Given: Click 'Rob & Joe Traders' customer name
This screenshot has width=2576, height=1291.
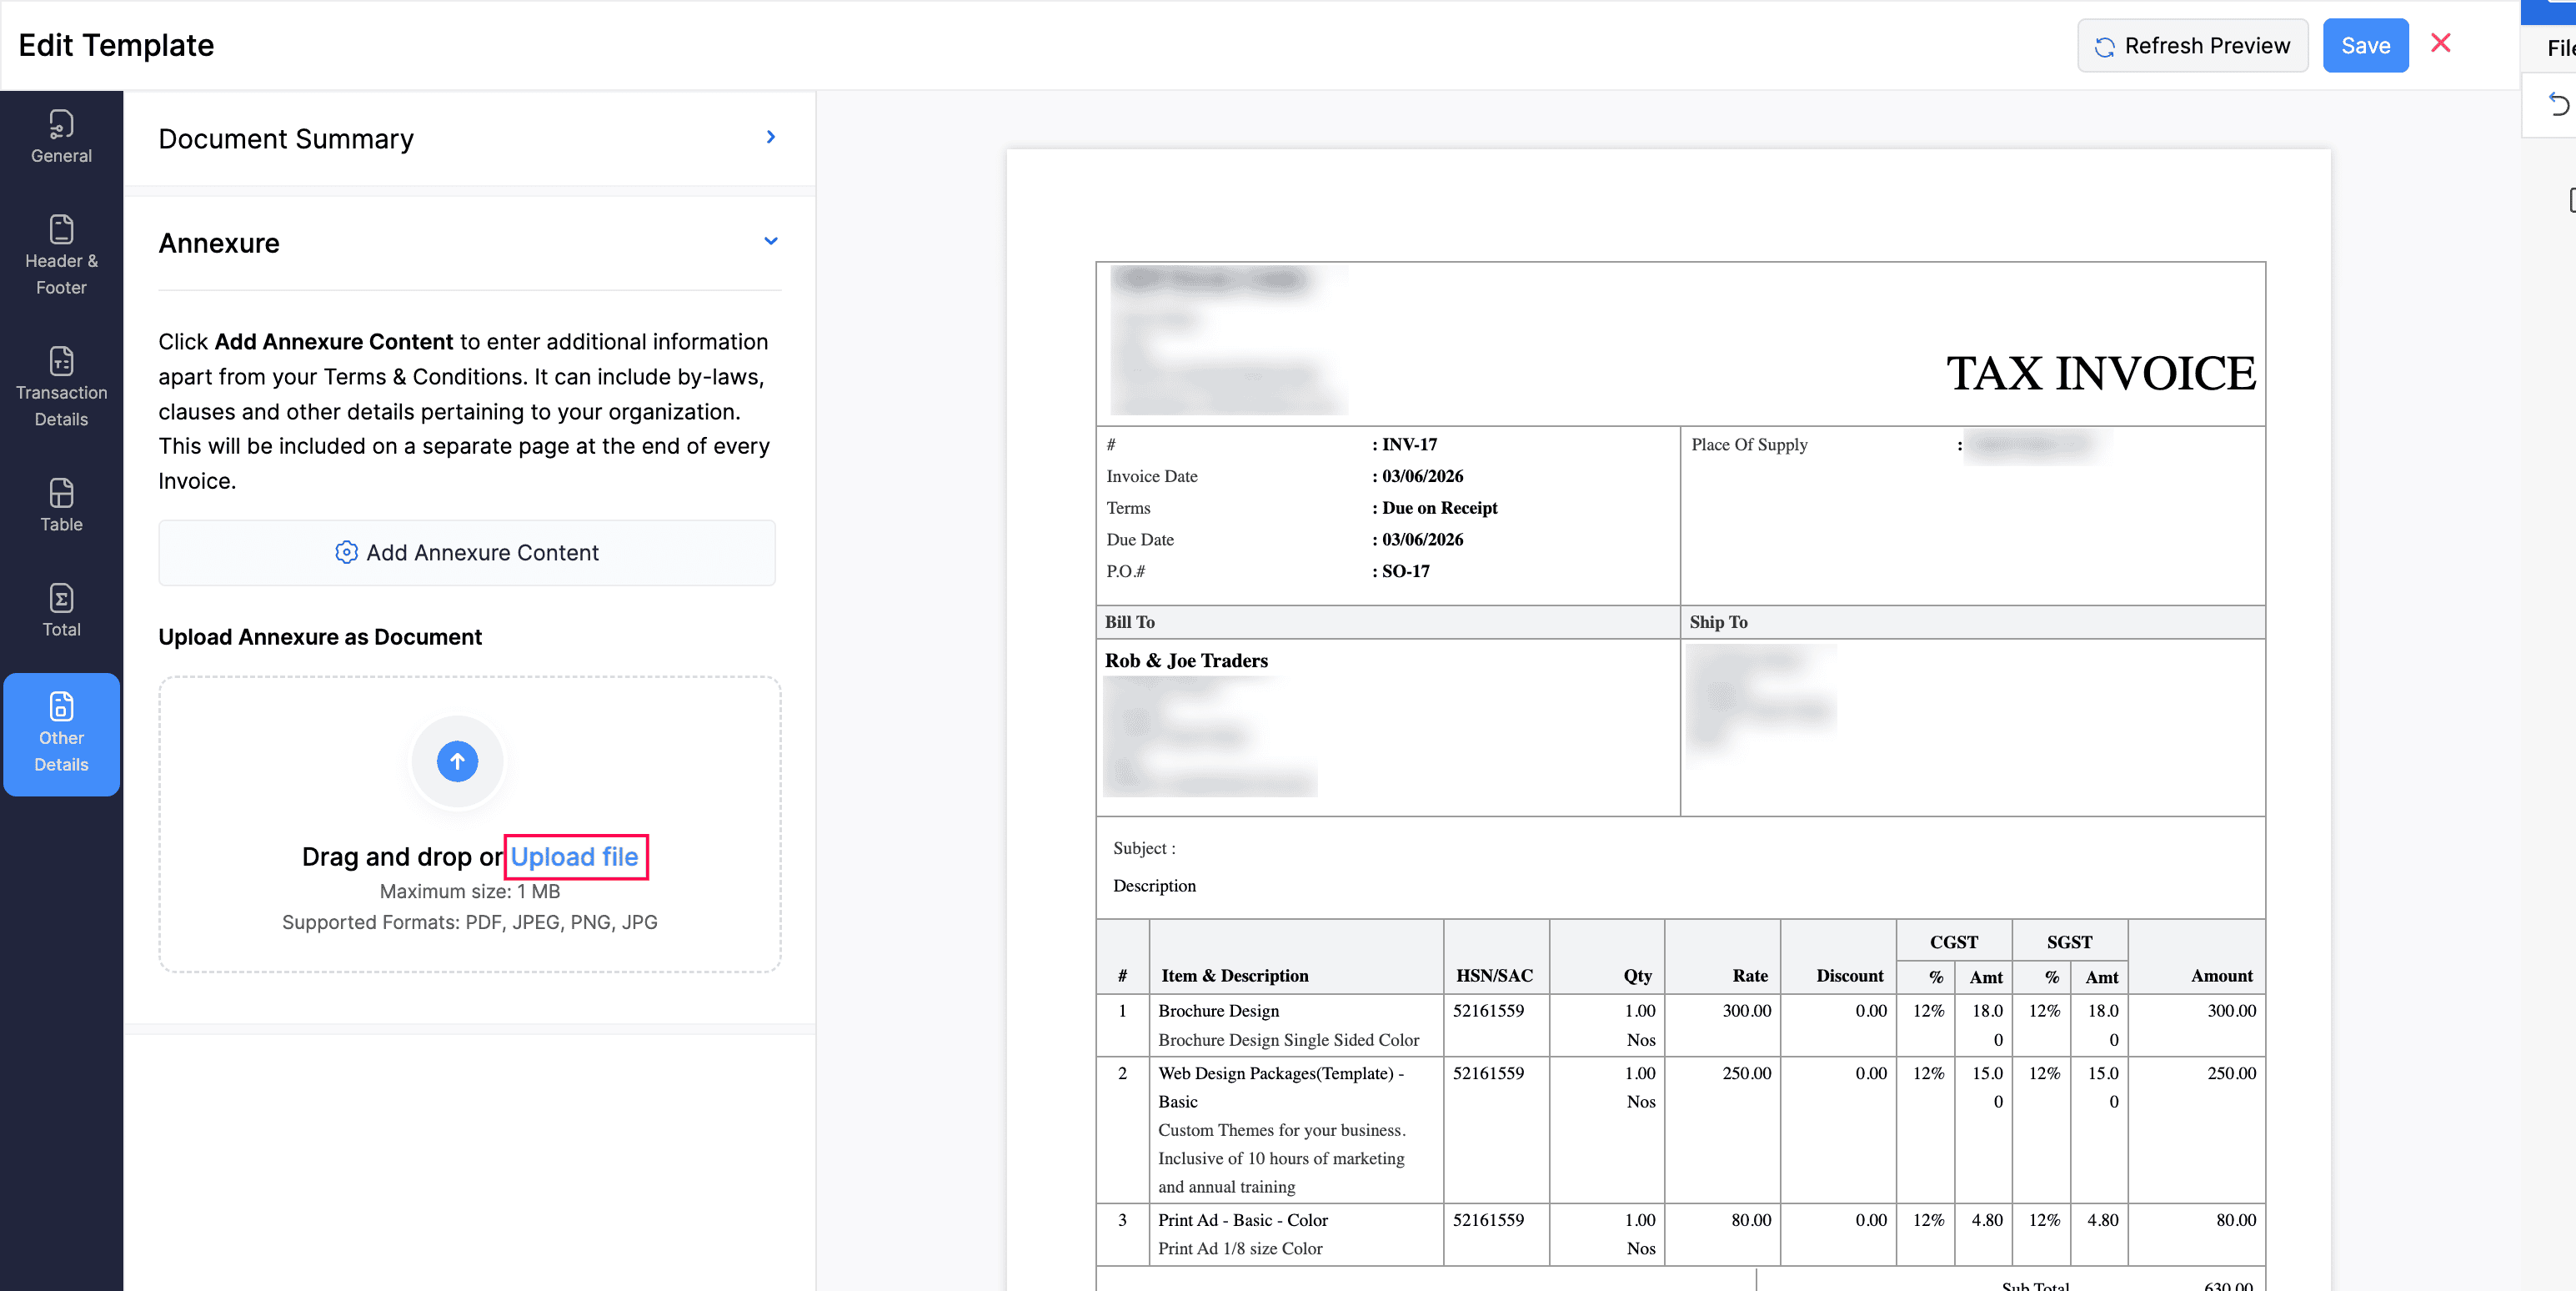Looking at the screenshot, I should [x=1186, y=661].
